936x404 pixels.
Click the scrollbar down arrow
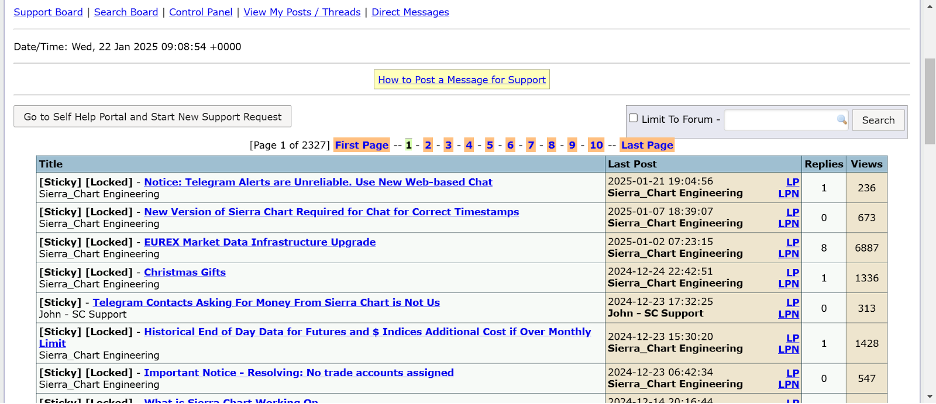930,397
